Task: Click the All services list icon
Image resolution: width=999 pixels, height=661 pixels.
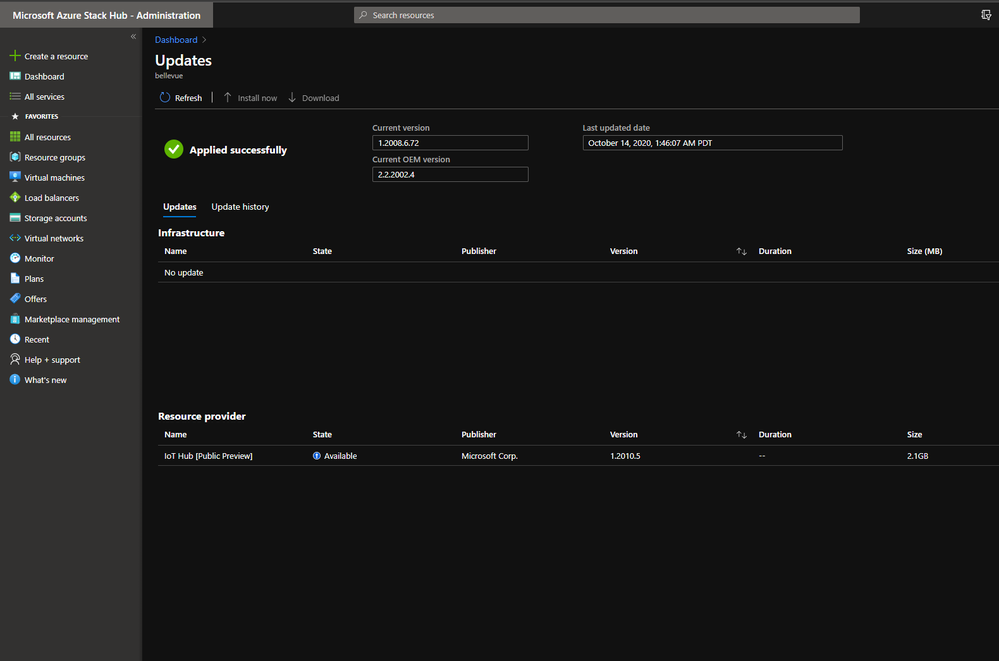Action: [15, 97]
